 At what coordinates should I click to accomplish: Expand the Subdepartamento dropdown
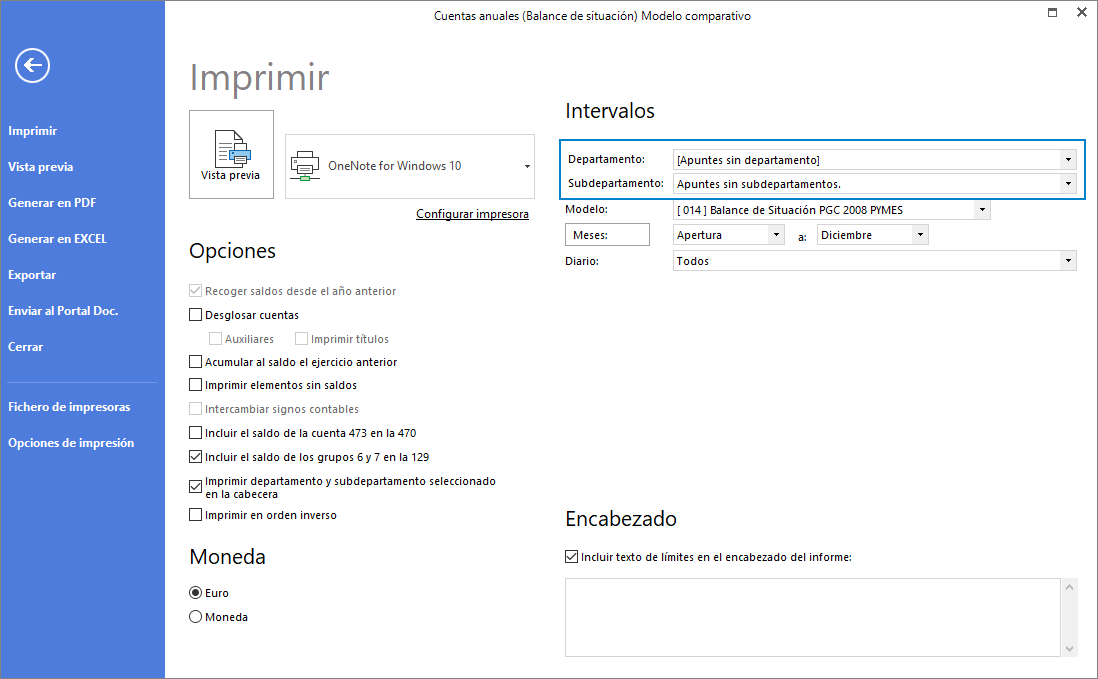coord(1068,183)
